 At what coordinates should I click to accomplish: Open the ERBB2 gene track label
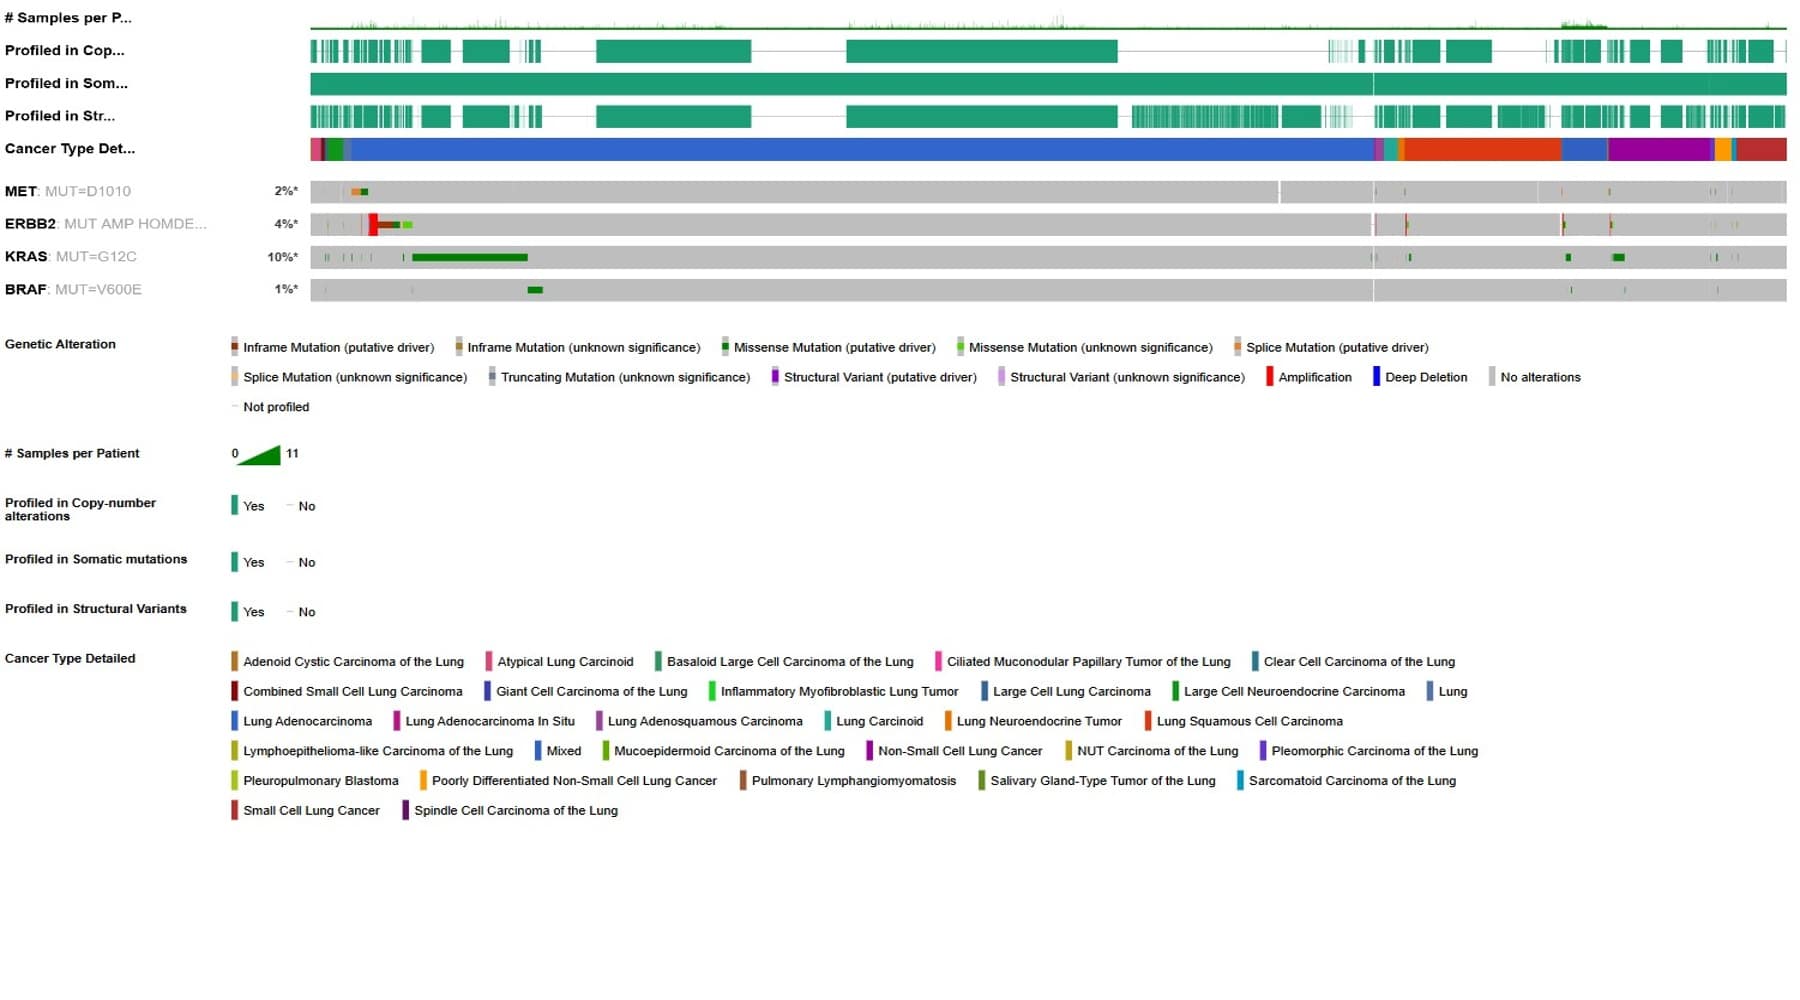(x=30, y=224)
